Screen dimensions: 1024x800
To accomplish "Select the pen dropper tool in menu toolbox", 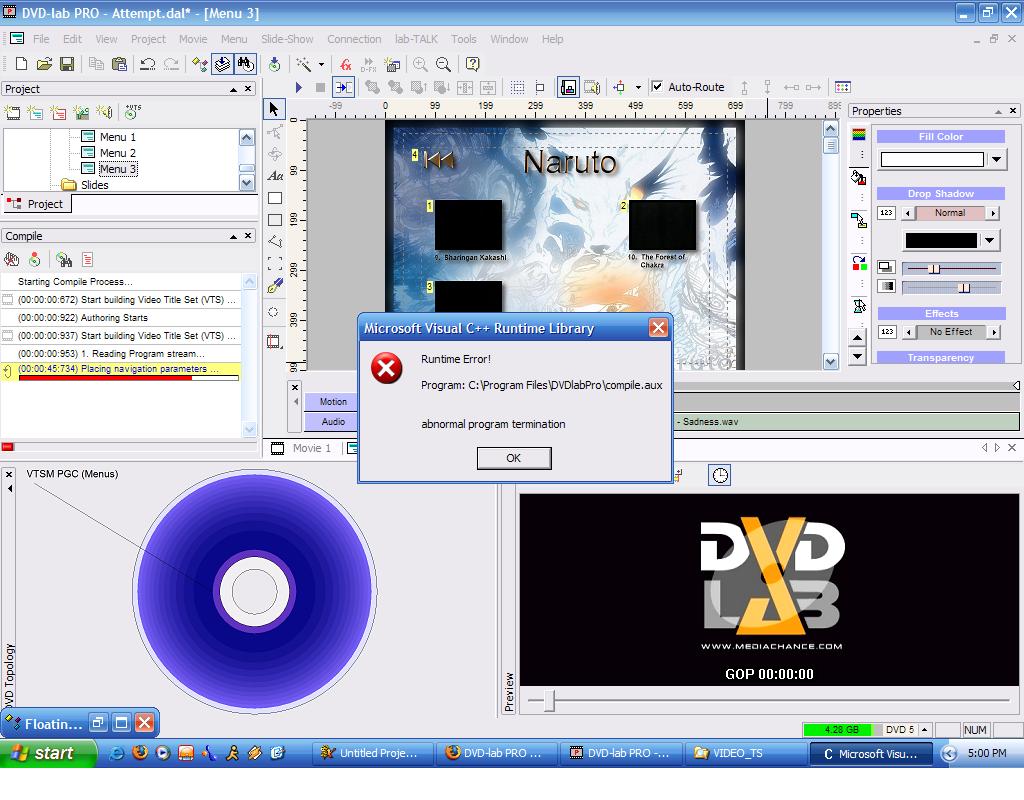I will pos(275,285).
